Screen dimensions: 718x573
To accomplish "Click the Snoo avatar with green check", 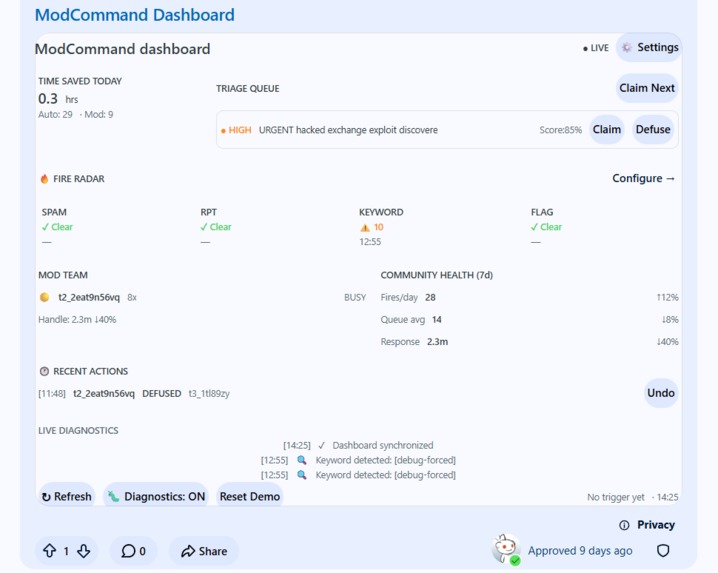I will [x=506, y=549].
